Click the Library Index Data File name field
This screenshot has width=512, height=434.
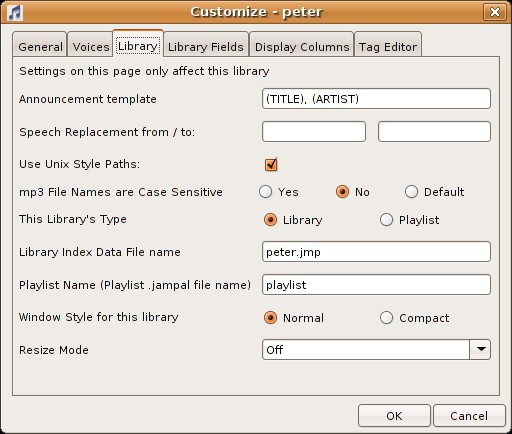pos(376,252)
